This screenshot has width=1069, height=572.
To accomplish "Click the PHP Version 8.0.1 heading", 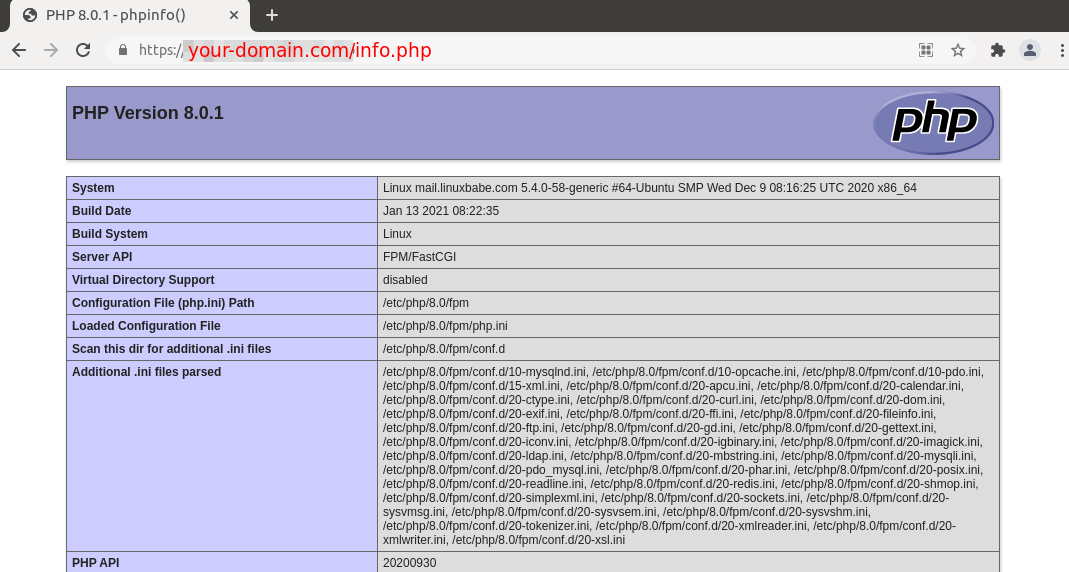I will click(148, 113).
